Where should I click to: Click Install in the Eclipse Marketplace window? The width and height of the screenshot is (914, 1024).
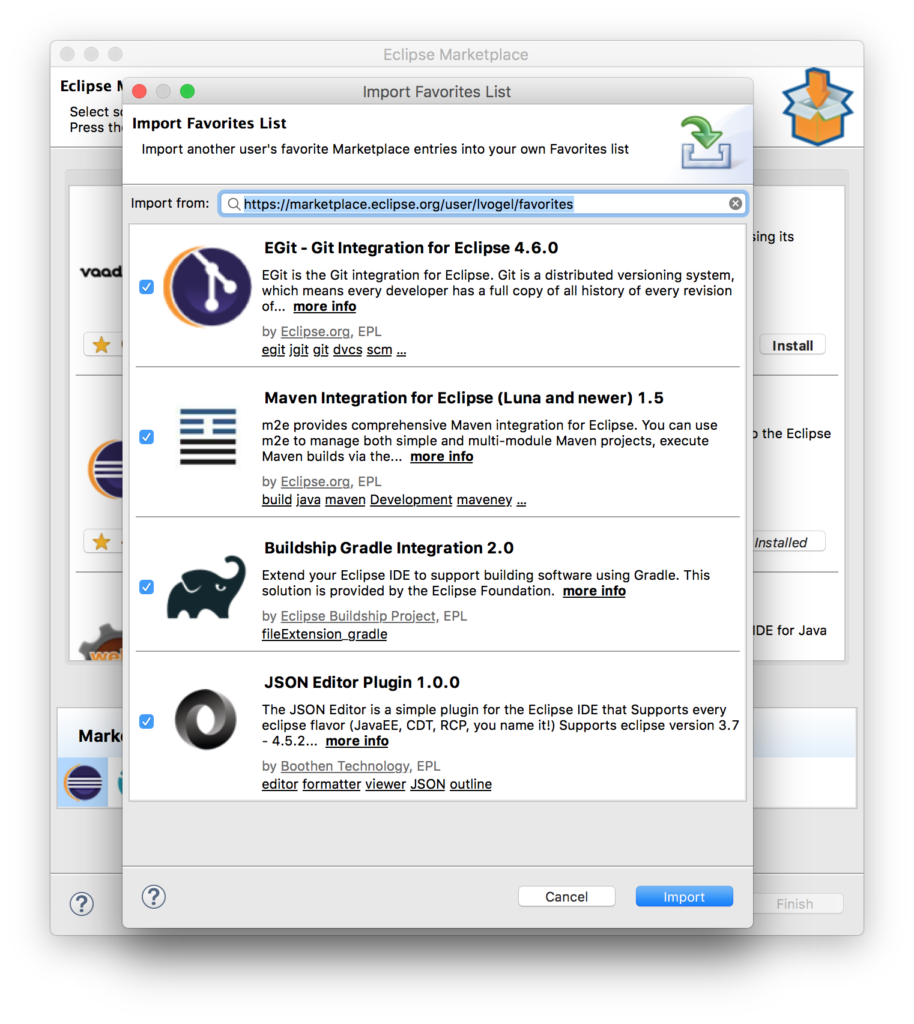coord(793,345)
